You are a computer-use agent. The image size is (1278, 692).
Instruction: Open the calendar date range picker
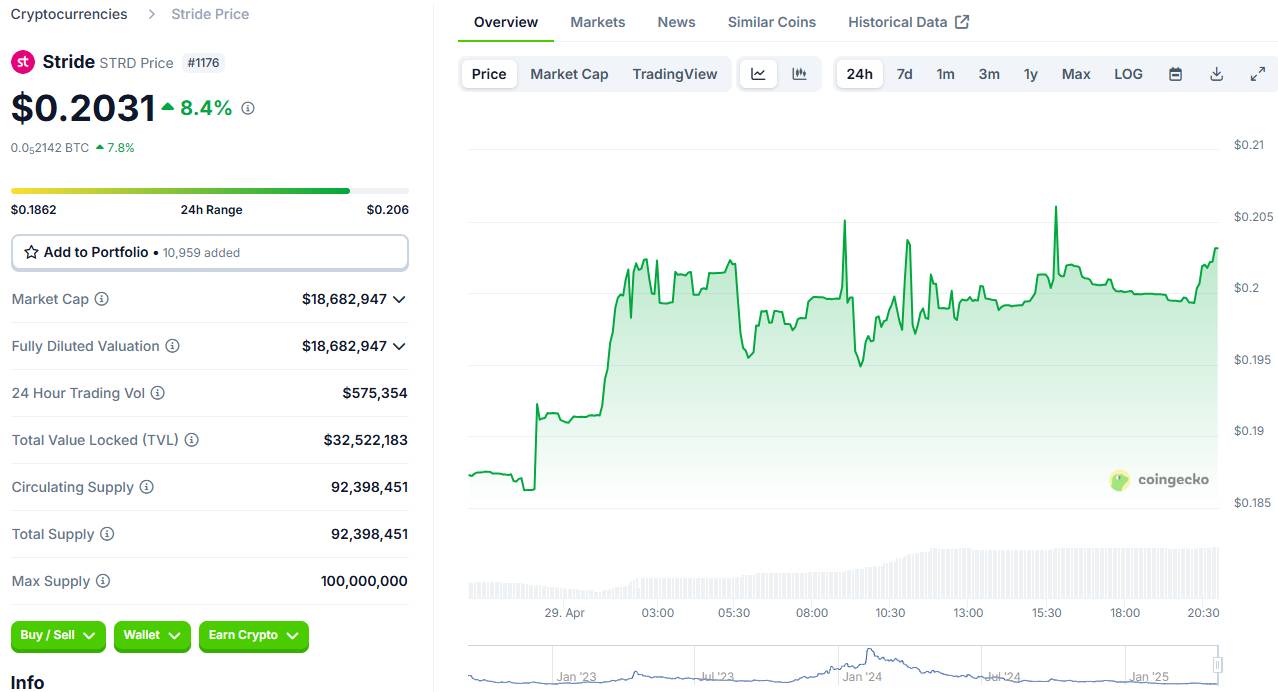coord(1176,74)
